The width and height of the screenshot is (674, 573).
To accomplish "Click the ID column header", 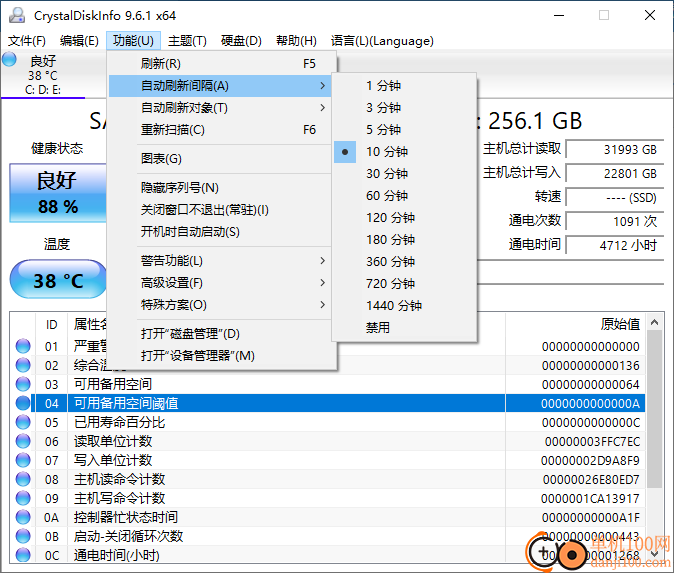I will tap(52, 325).
